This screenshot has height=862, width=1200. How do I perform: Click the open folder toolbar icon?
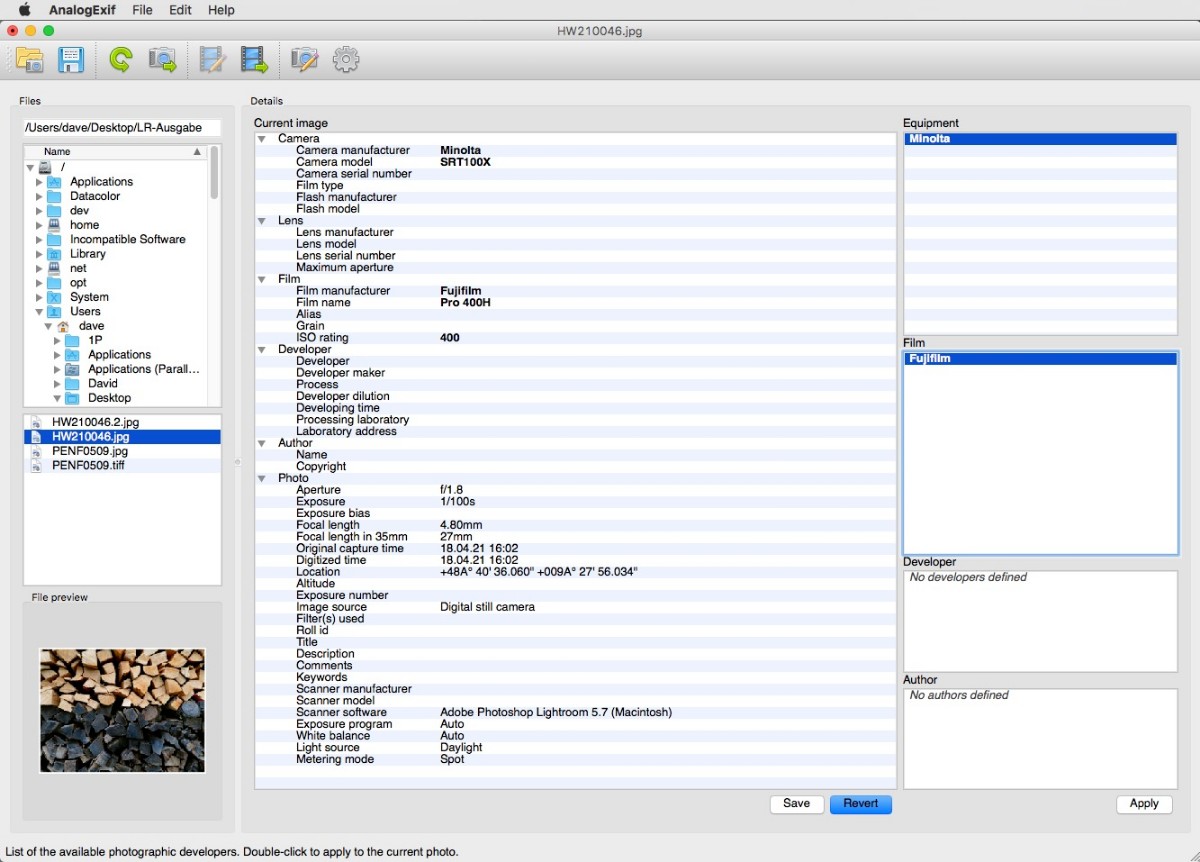[30, 60]
